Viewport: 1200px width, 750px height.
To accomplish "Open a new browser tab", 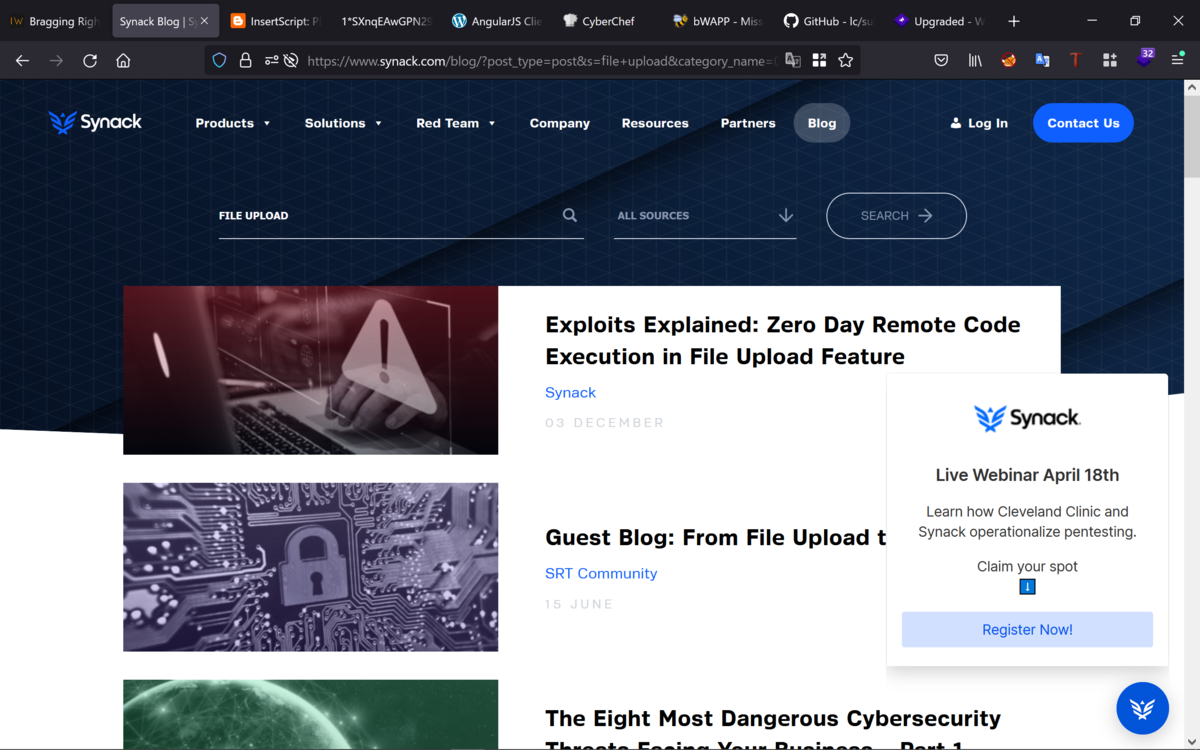I will click(x=1014, y=21).
